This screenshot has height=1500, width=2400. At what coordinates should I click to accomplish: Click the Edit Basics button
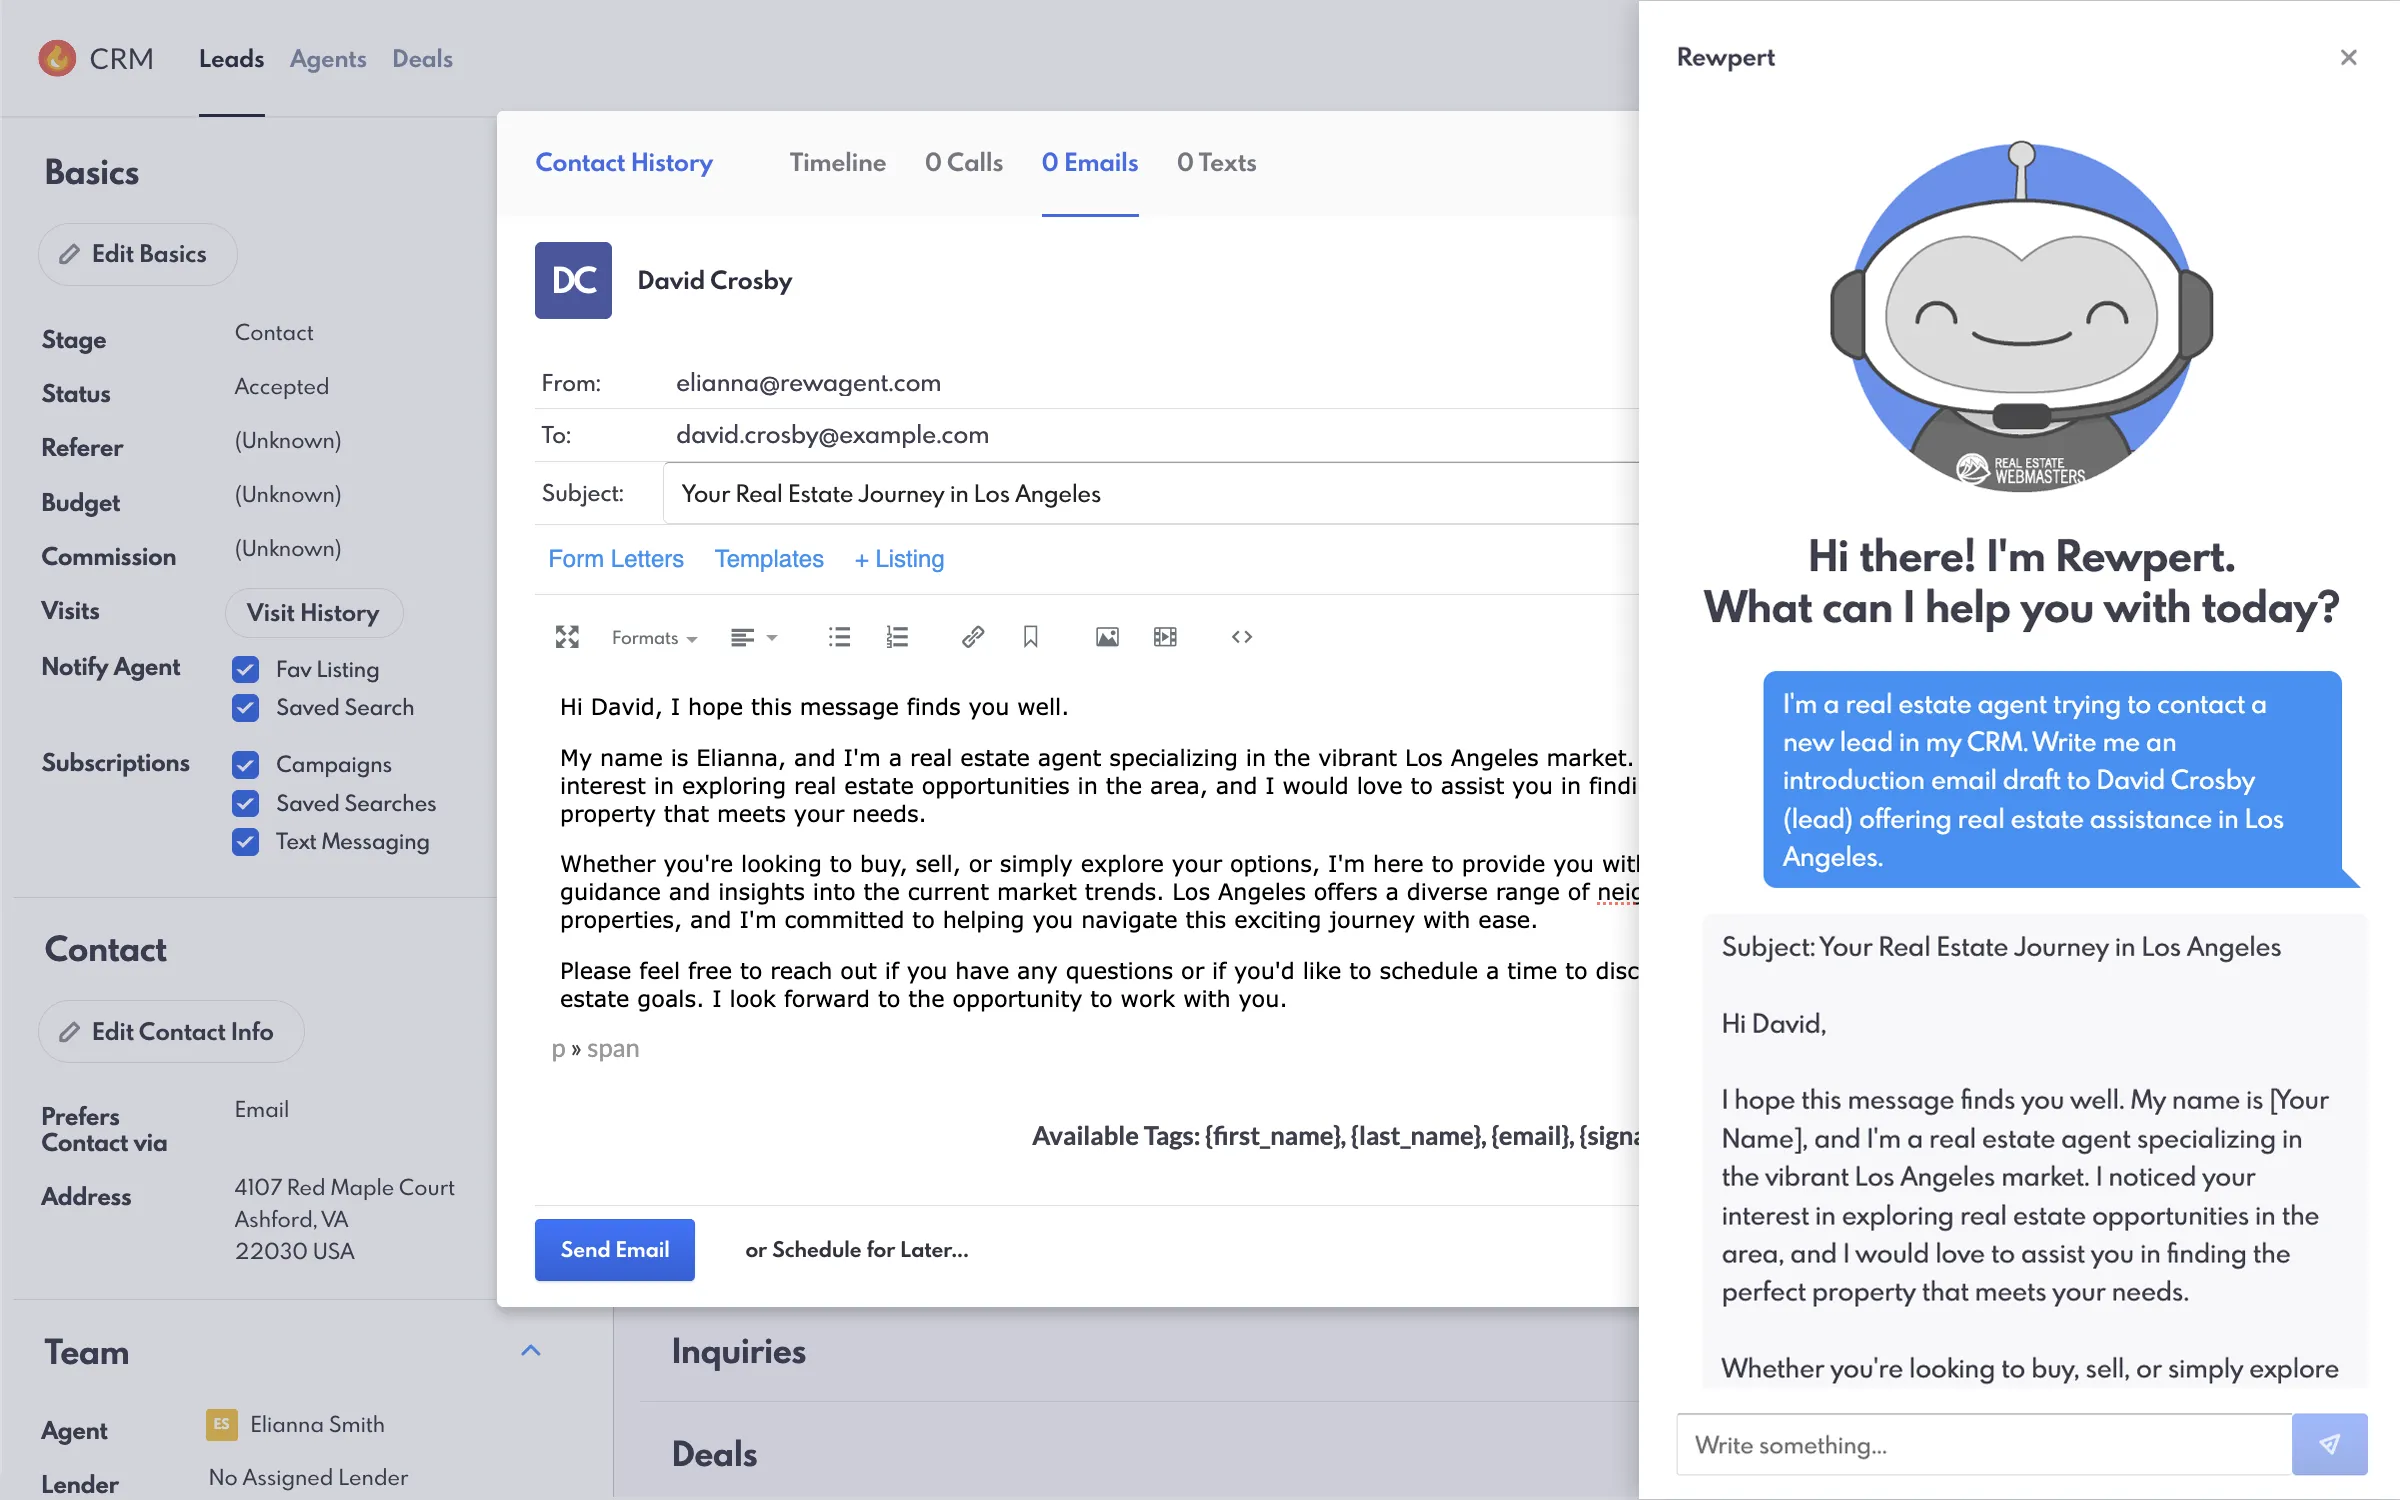click(138, 254)
